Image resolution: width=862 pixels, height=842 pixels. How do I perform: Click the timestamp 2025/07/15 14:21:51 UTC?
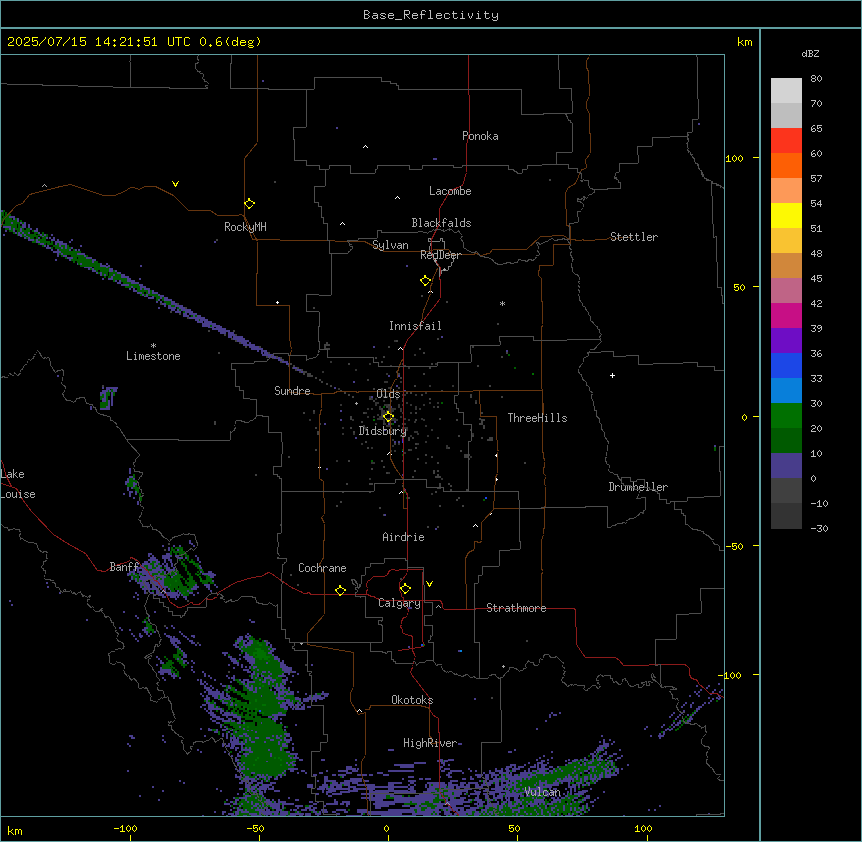[99, 42]
